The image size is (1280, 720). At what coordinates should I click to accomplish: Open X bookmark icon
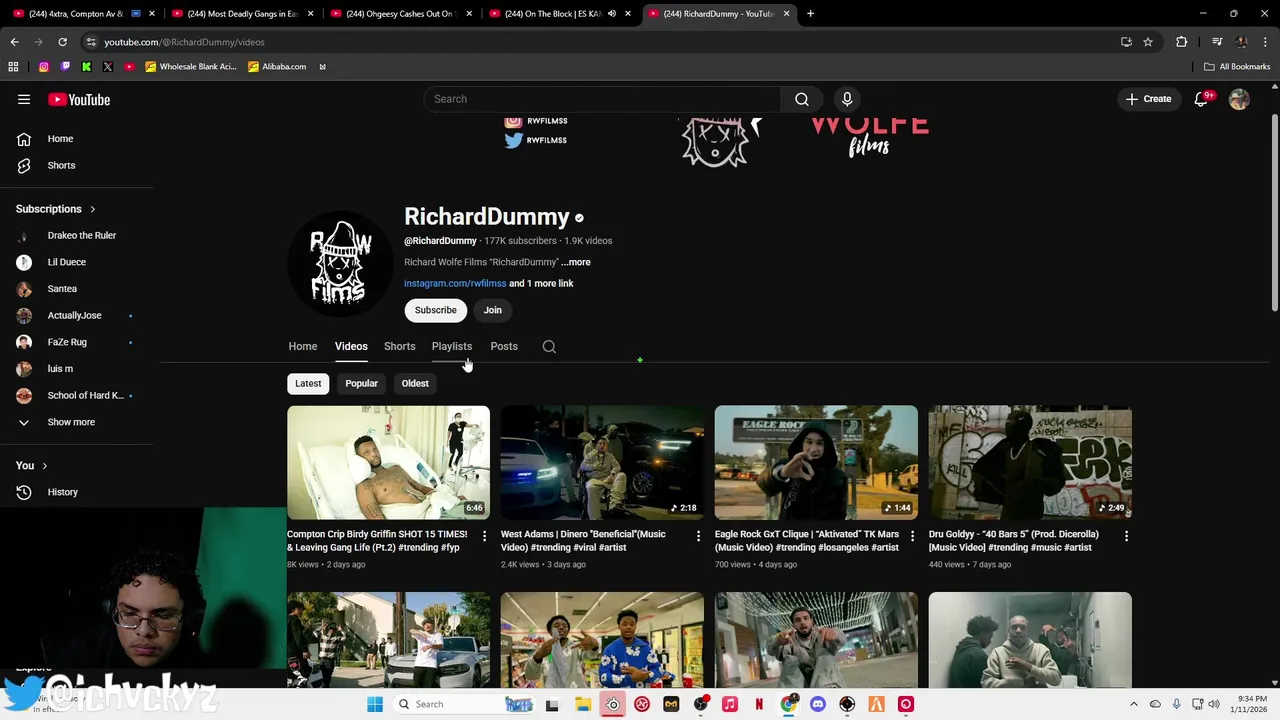108,67
